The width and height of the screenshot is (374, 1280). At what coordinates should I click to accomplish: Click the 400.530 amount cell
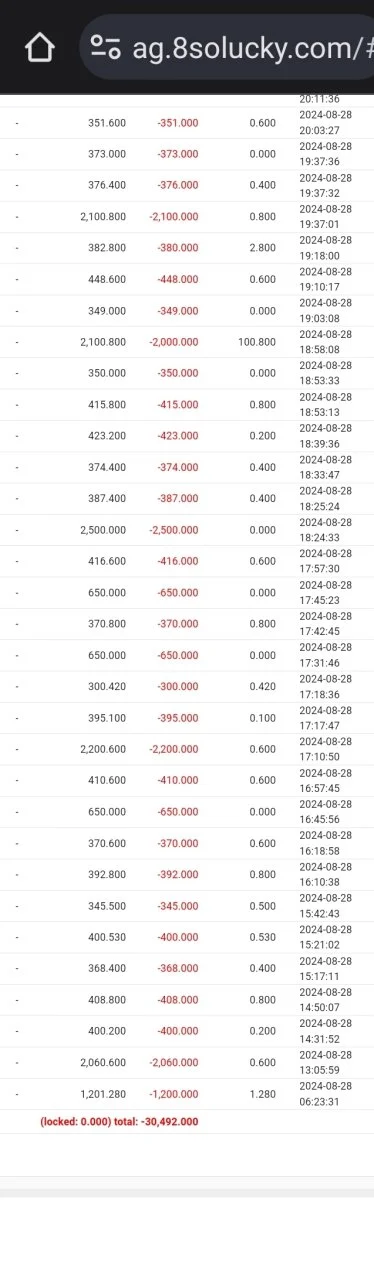pyautogui.click(x=108, y=937)
